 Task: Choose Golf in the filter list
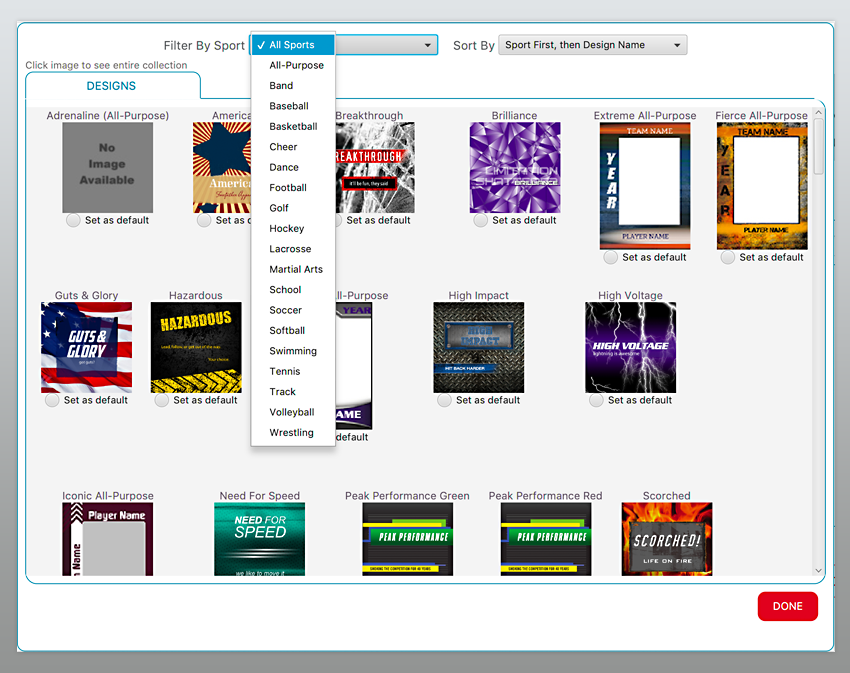pyautogui.click(x=293, y=208)
